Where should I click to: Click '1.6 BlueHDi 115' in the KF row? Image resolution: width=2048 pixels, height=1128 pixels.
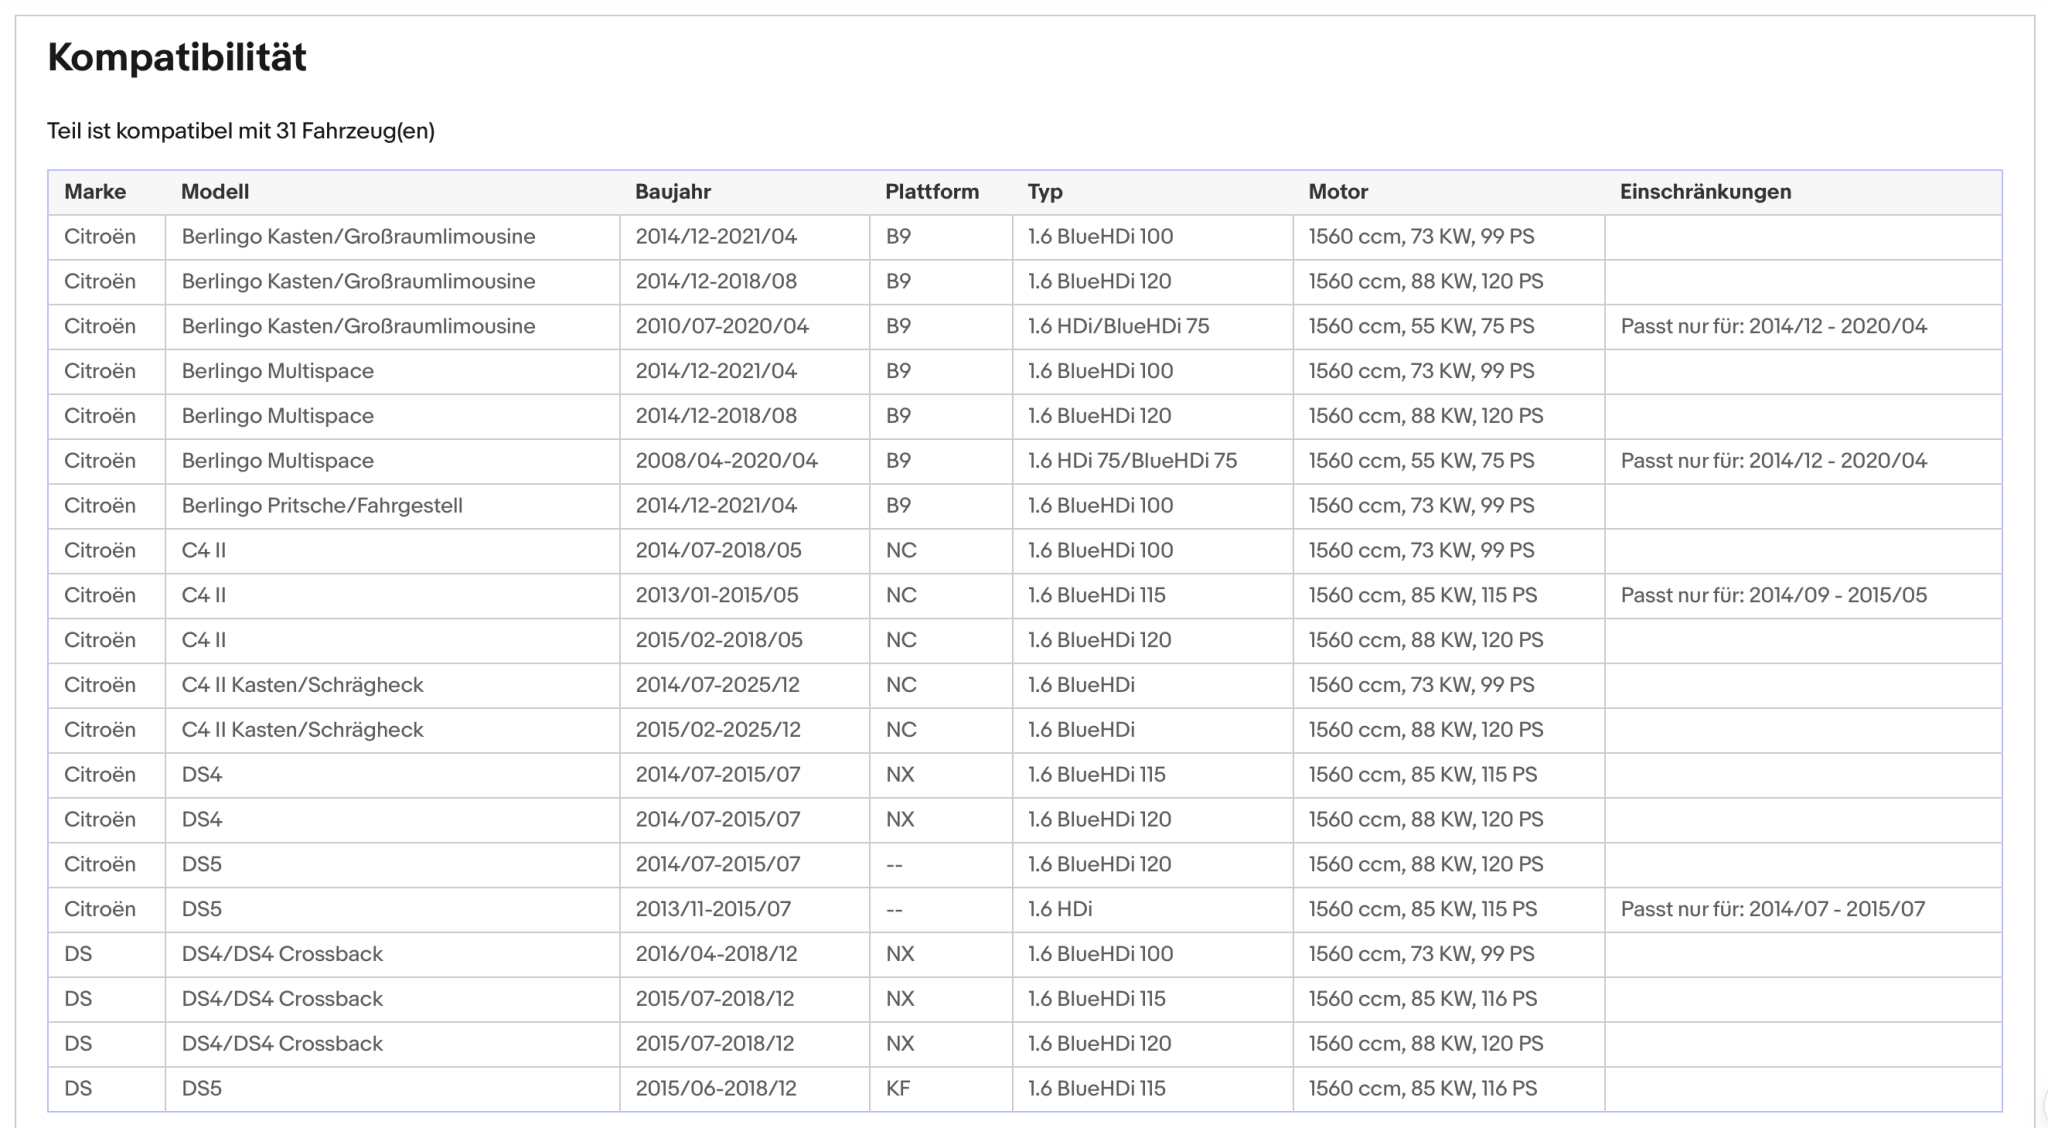[x=1096, y=1089]
